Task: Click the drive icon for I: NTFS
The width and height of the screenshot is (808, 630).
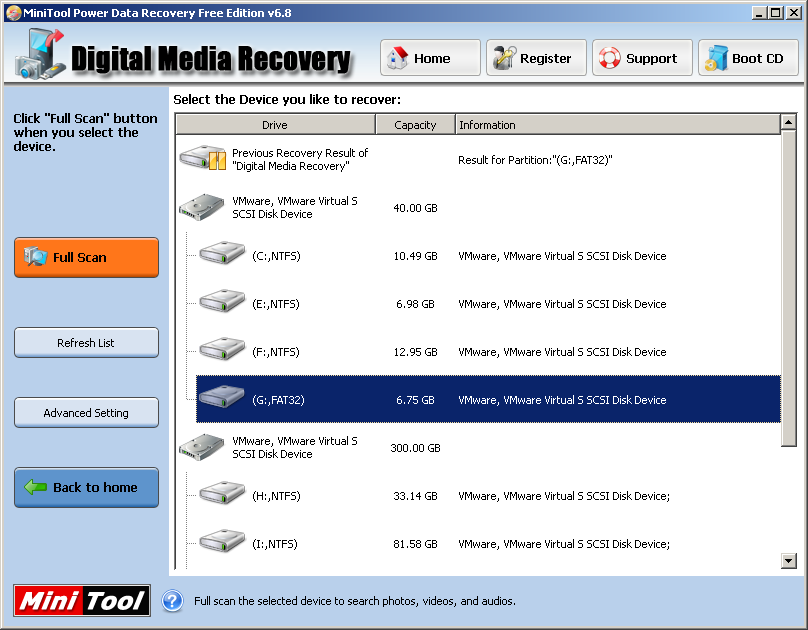Action: tap(223, 541)
